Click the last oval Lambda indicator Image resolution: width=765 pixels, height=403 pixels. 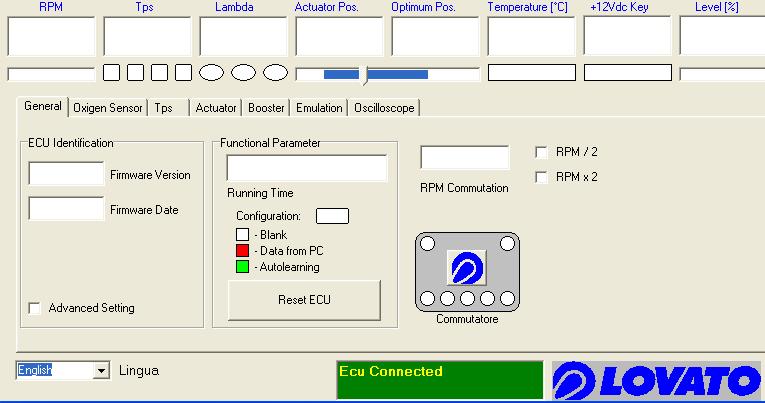[x=275, y=72]
